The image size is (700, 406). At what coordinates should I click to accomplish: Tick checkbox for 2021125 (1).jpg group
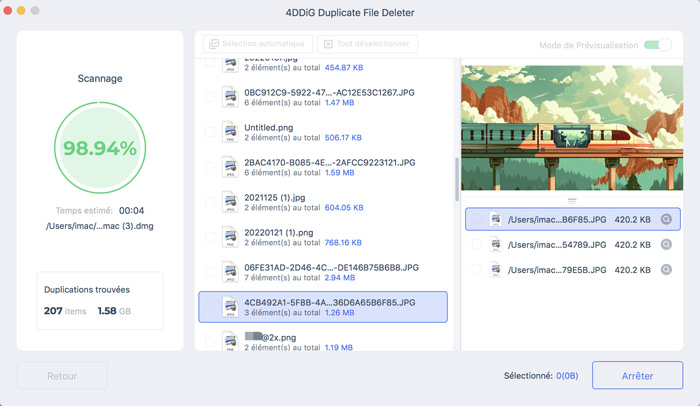209,202
